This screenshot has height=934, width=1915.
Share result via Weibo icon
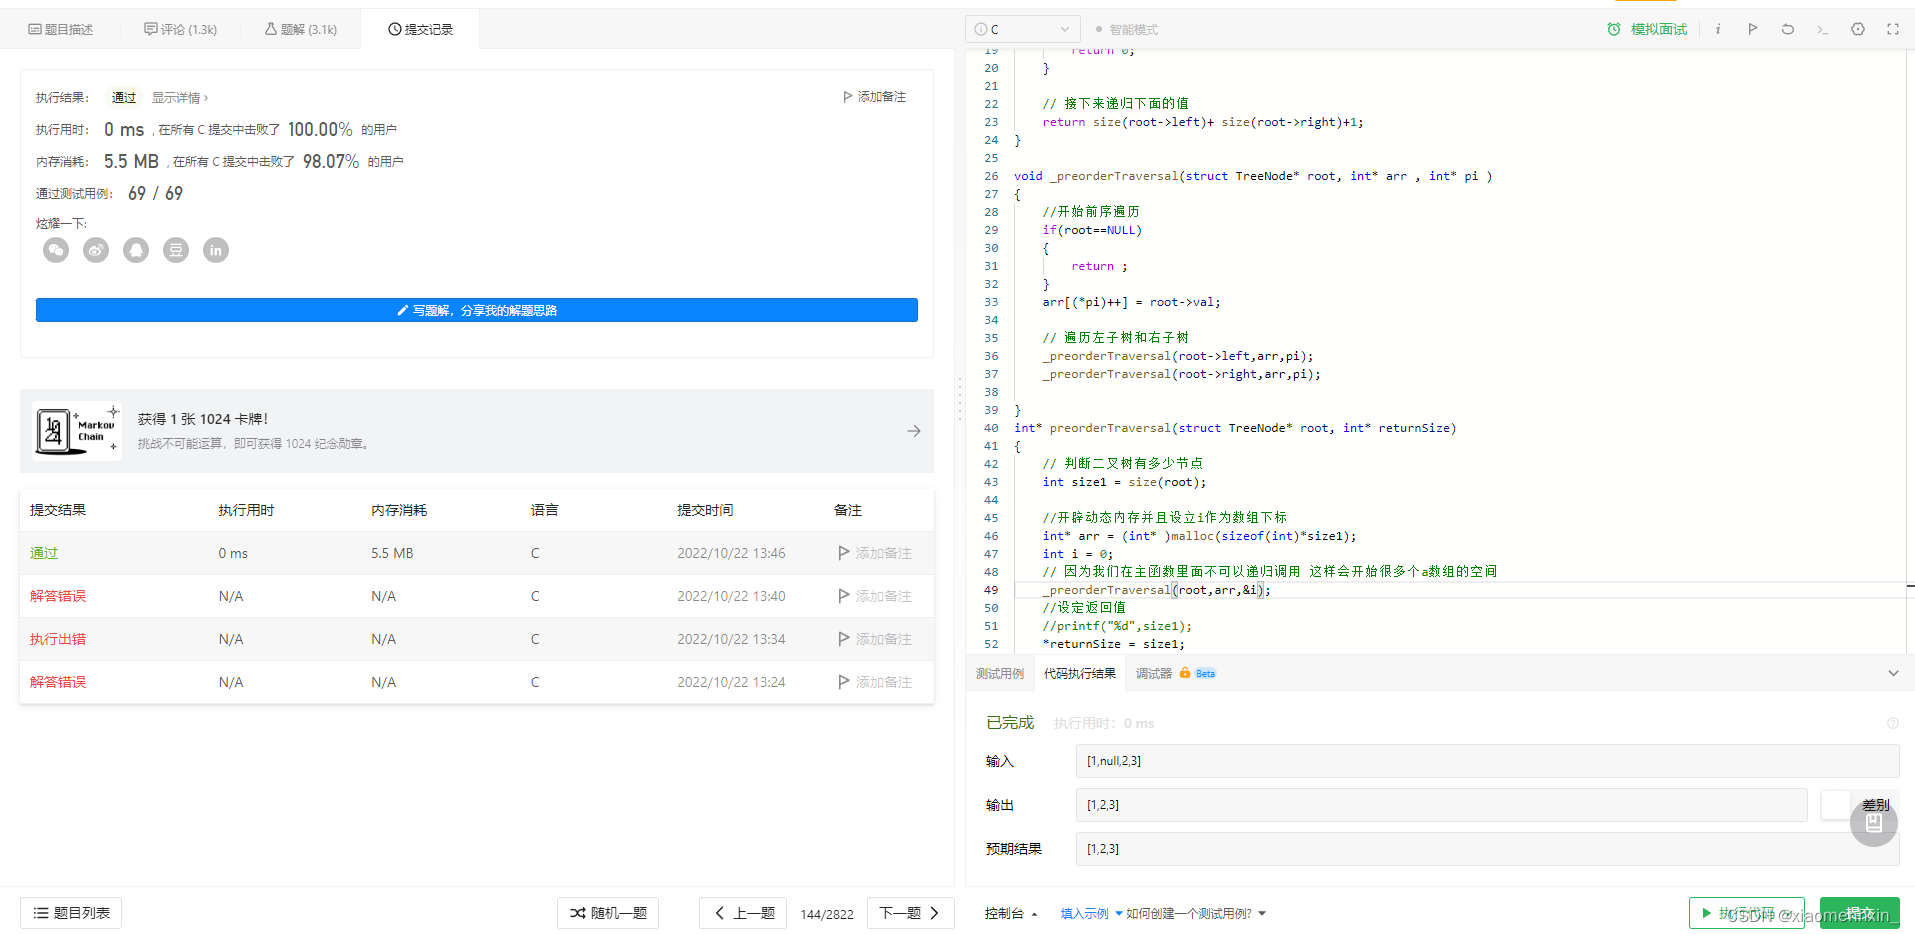pyautogui.click(x=96, y=250)
